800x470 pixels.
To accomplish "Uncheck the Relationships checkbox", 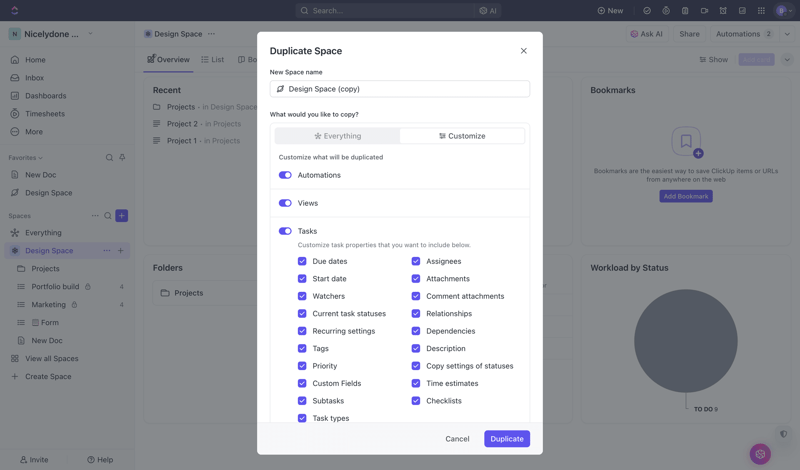I will (x=416, y=313).
